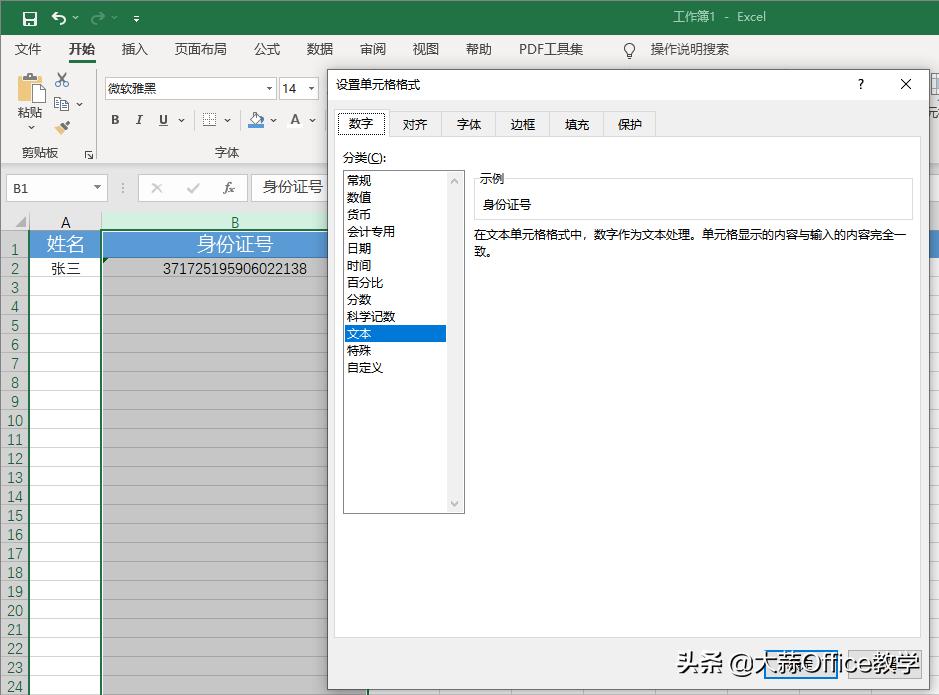The width and height of the screenshot is (939, 695).
Task: Toggle underline formatting
Action: pos(162,119)
